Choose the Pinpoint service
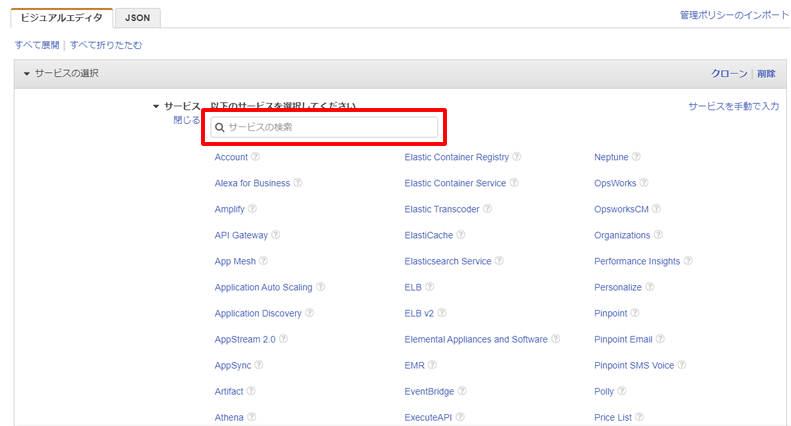 coord(610,313)
